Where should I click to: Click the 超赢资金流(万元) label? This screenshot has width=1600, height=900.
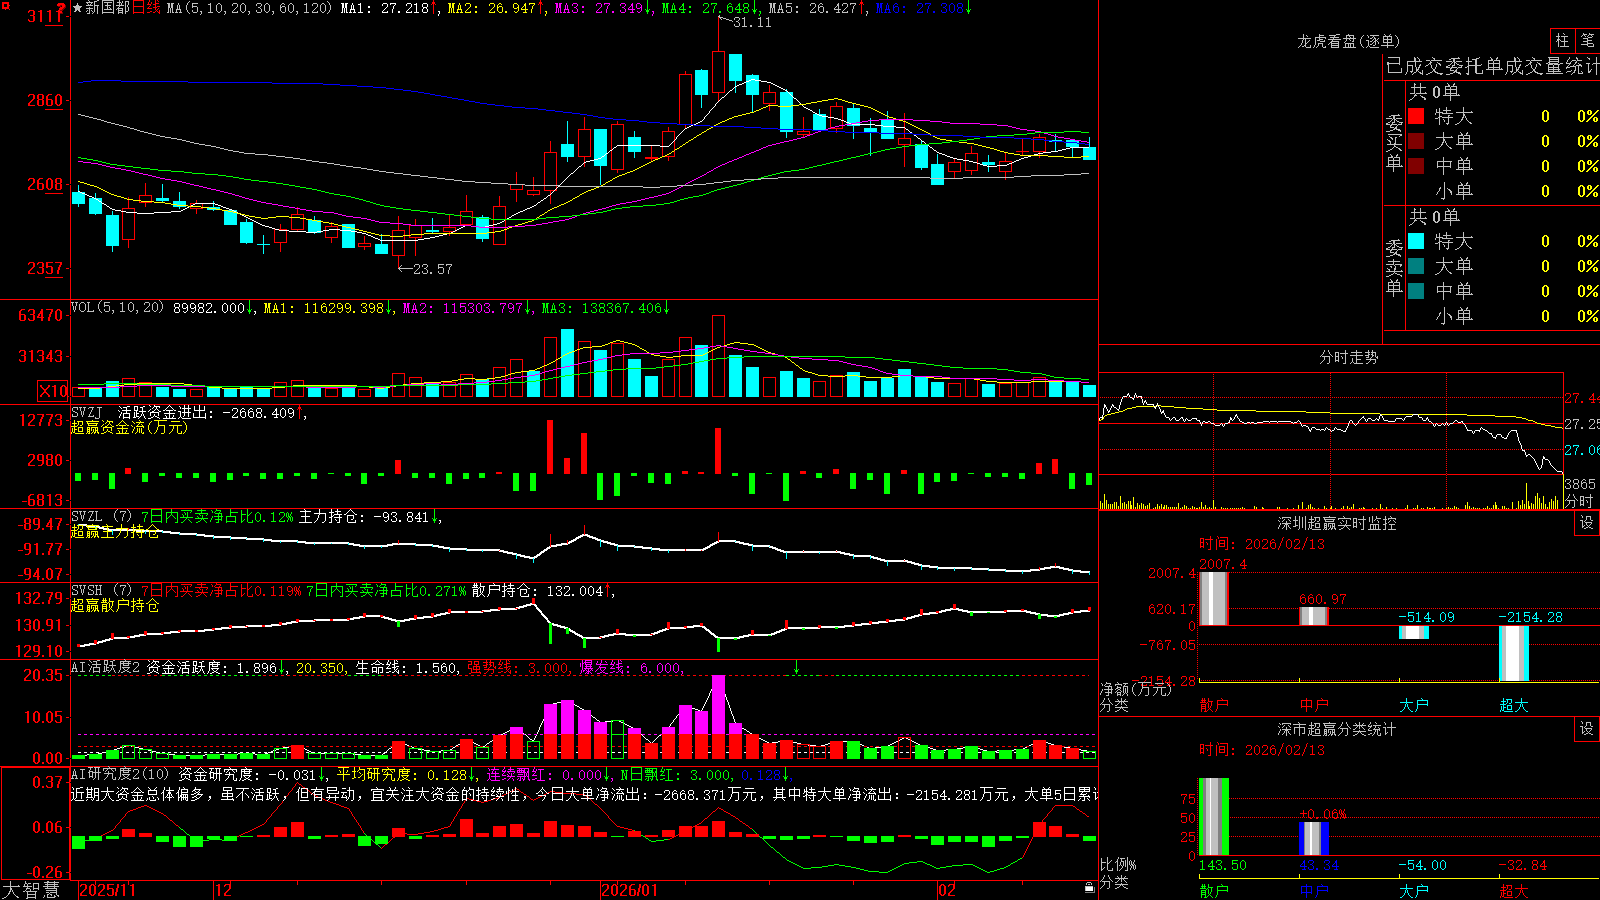click(129, 427)
